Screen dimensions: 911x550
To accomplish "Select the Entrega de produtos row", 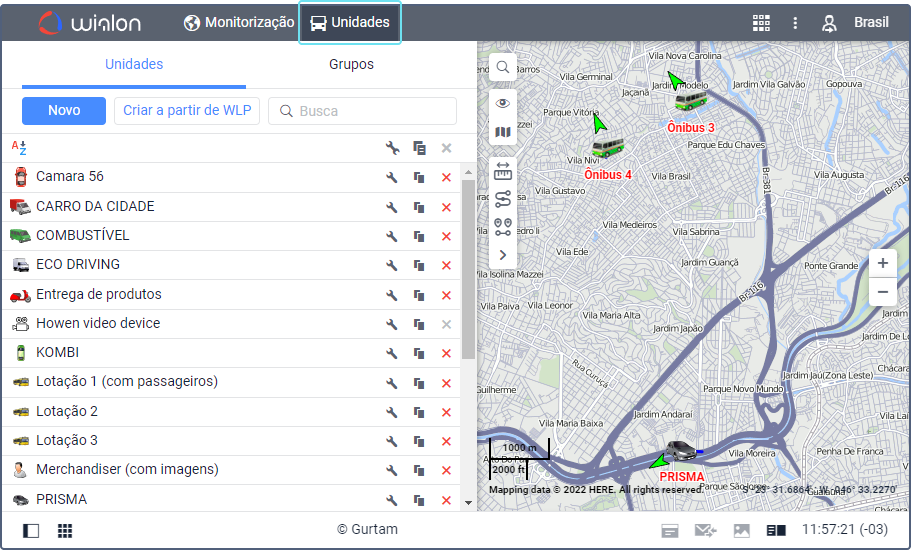I will (x=231, y=294).
